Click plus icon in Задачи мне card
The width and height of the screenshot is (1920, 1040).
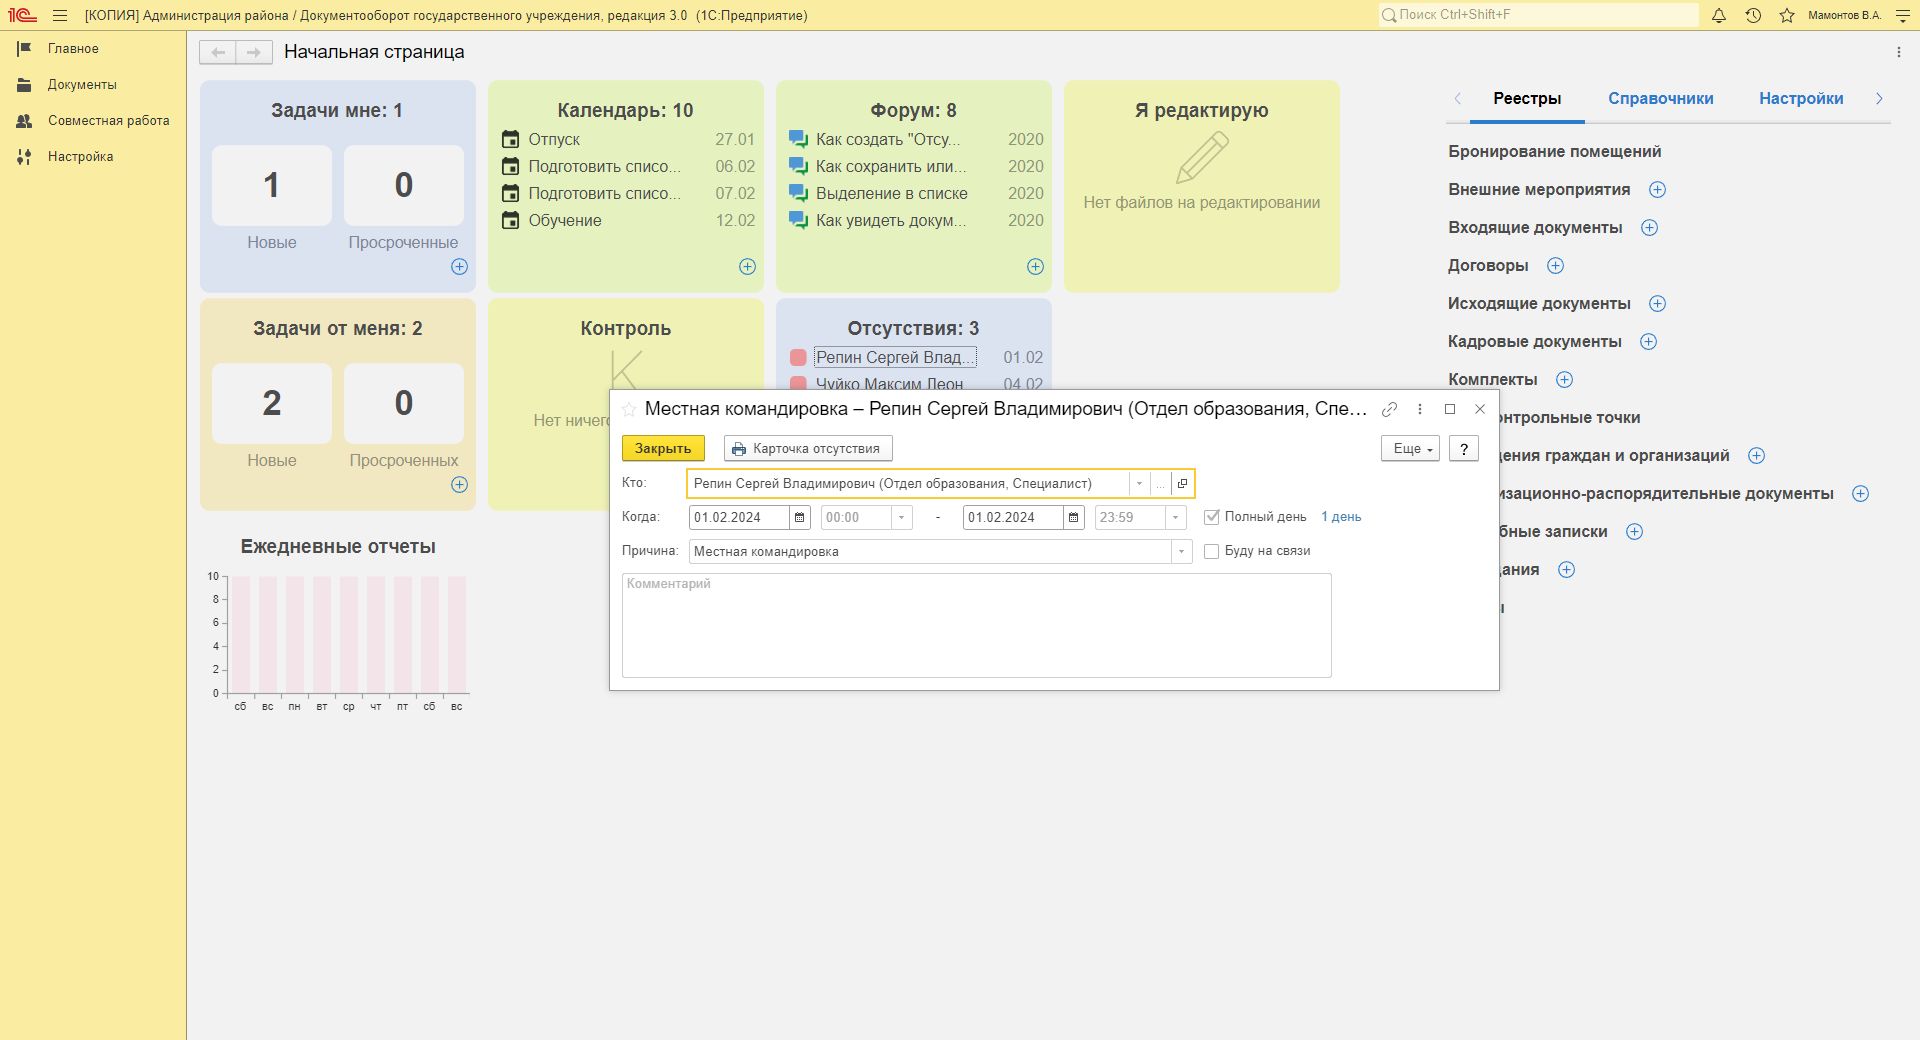click(459, 266)
